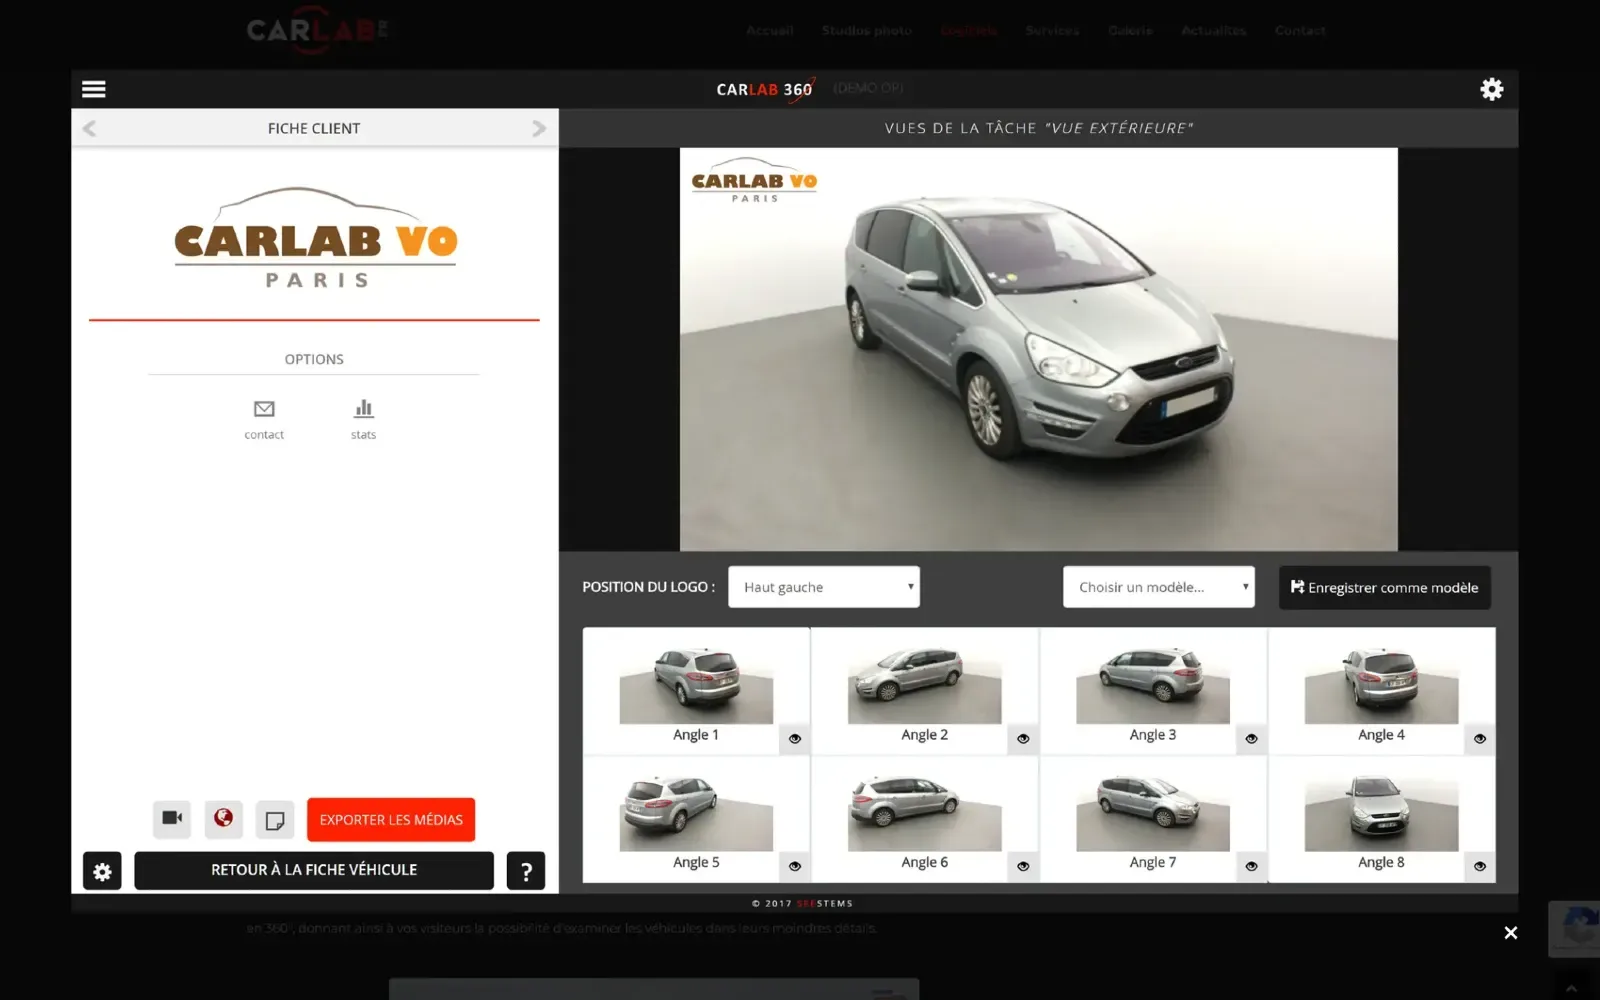Toggle visibility of Angle 7
Viewport: 1600px width, 1000px height.
pos(1251,866)
